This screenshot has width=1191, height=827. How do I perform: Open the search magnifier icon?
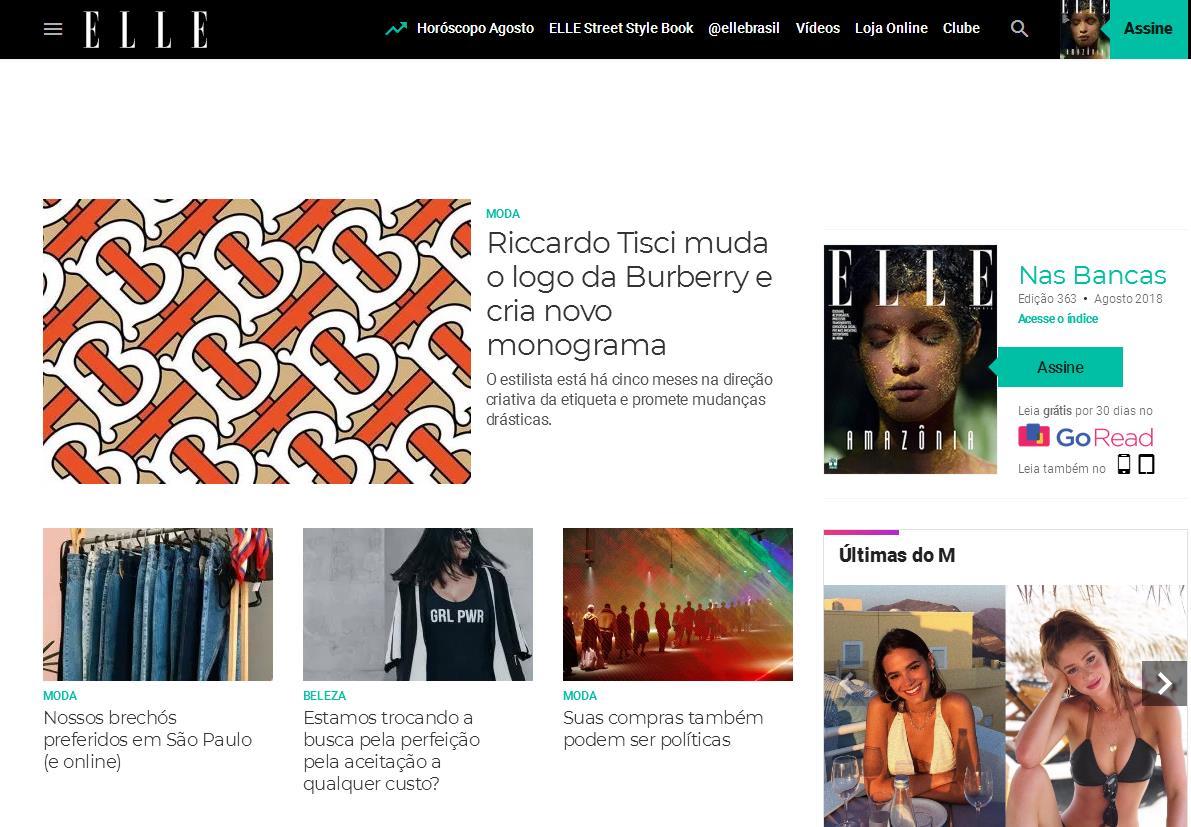[x=1019, y=29]
